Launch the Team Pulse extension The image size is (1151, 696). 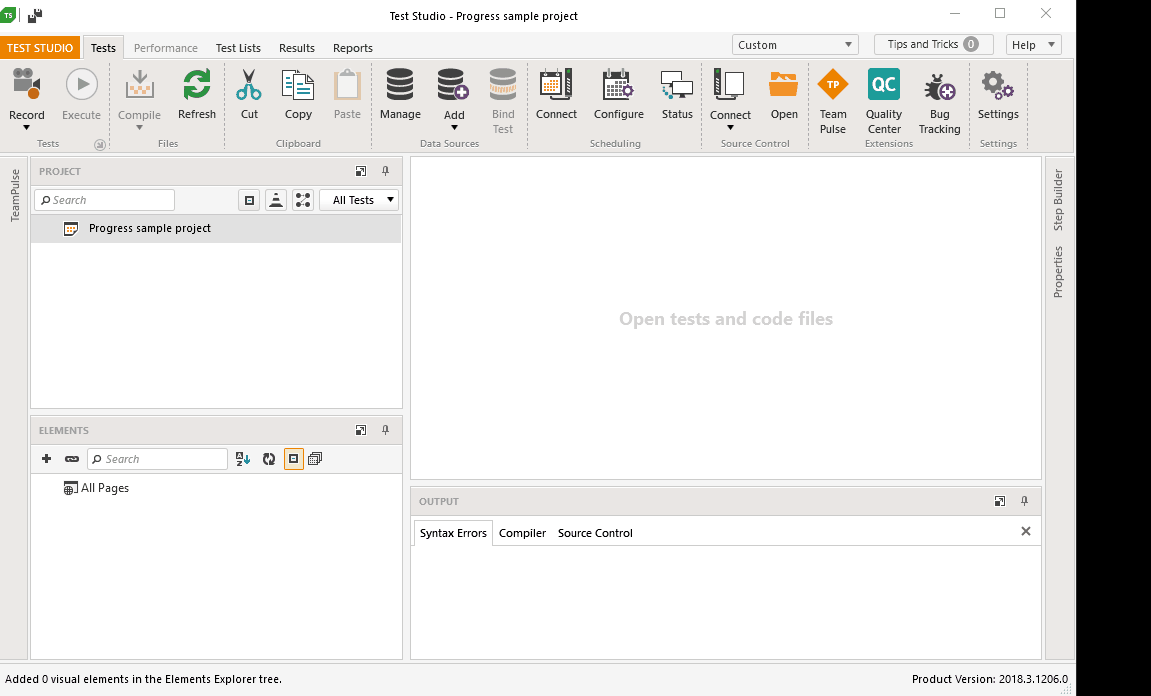832,84
